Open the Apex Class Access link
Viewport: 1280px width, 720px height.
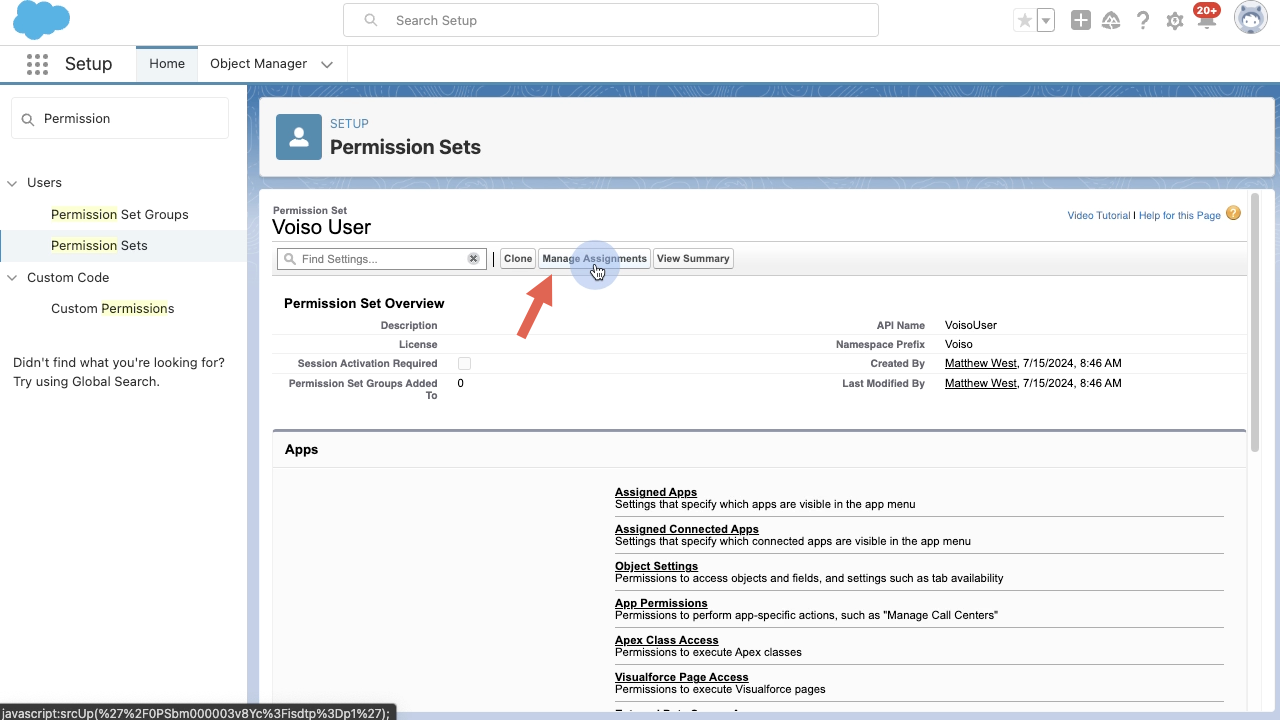coord(667,640)
